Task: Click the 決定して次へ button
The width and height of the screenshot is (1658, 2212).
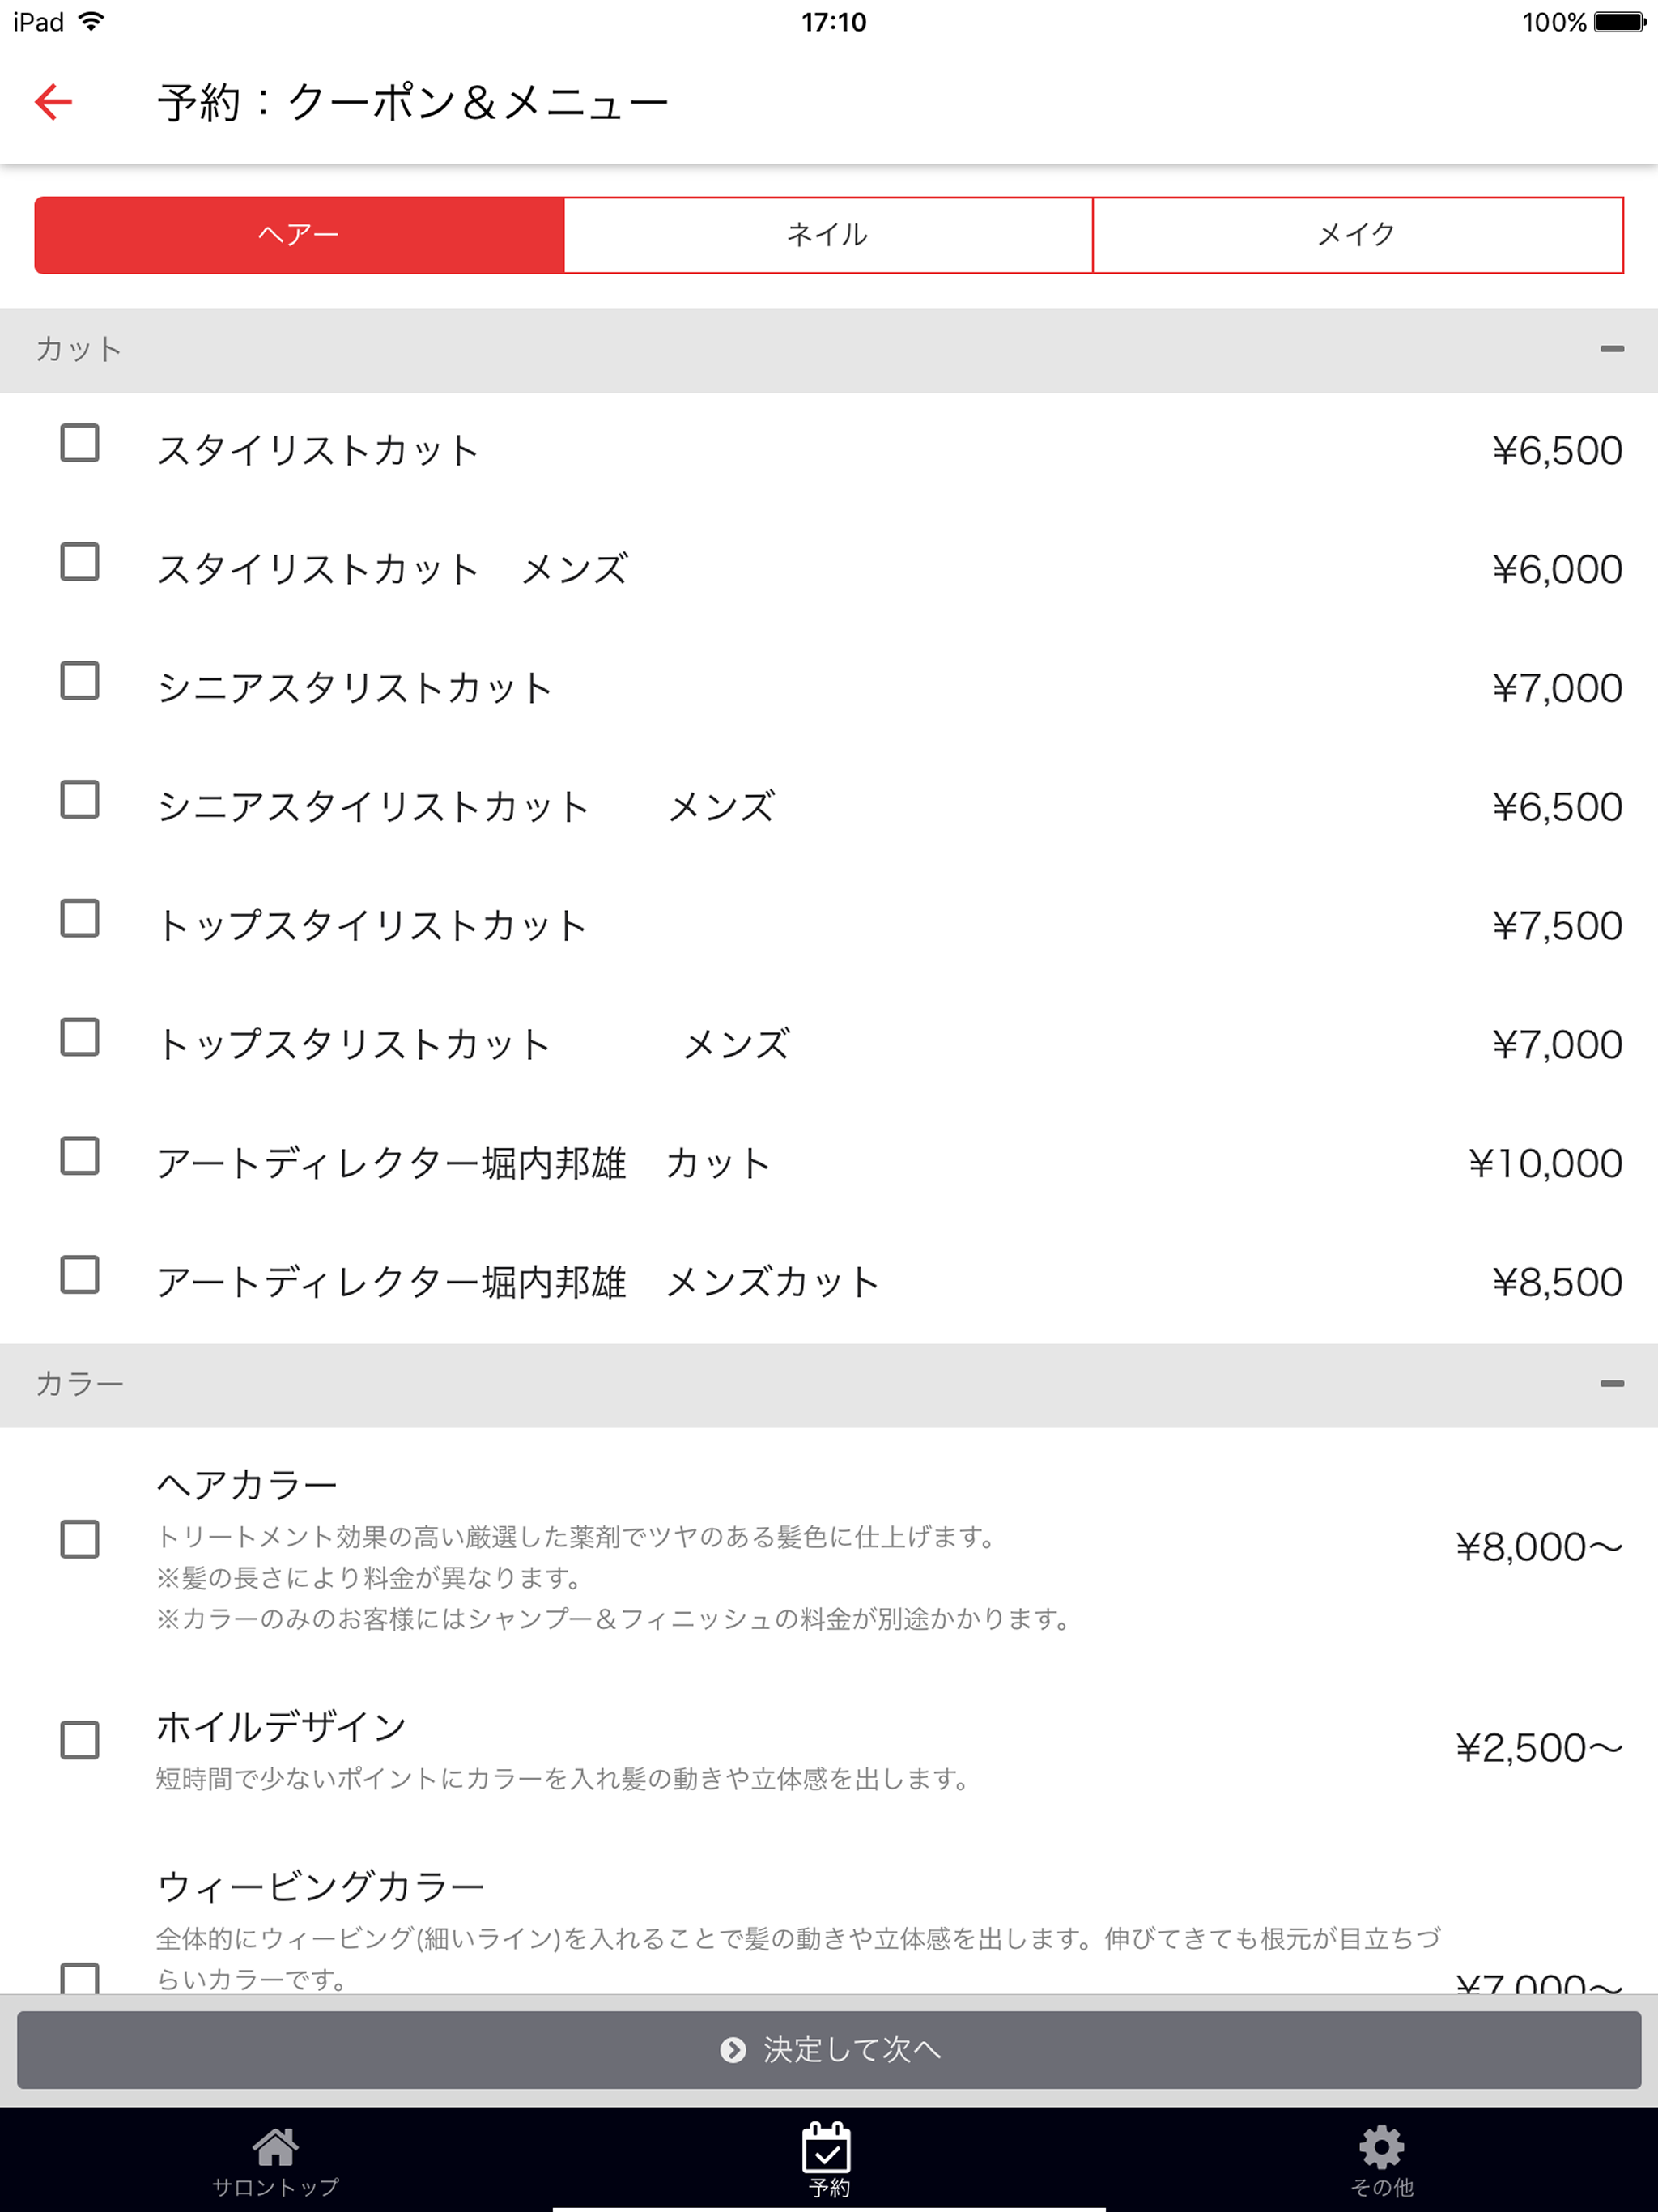Action: tap(829, 2050)
